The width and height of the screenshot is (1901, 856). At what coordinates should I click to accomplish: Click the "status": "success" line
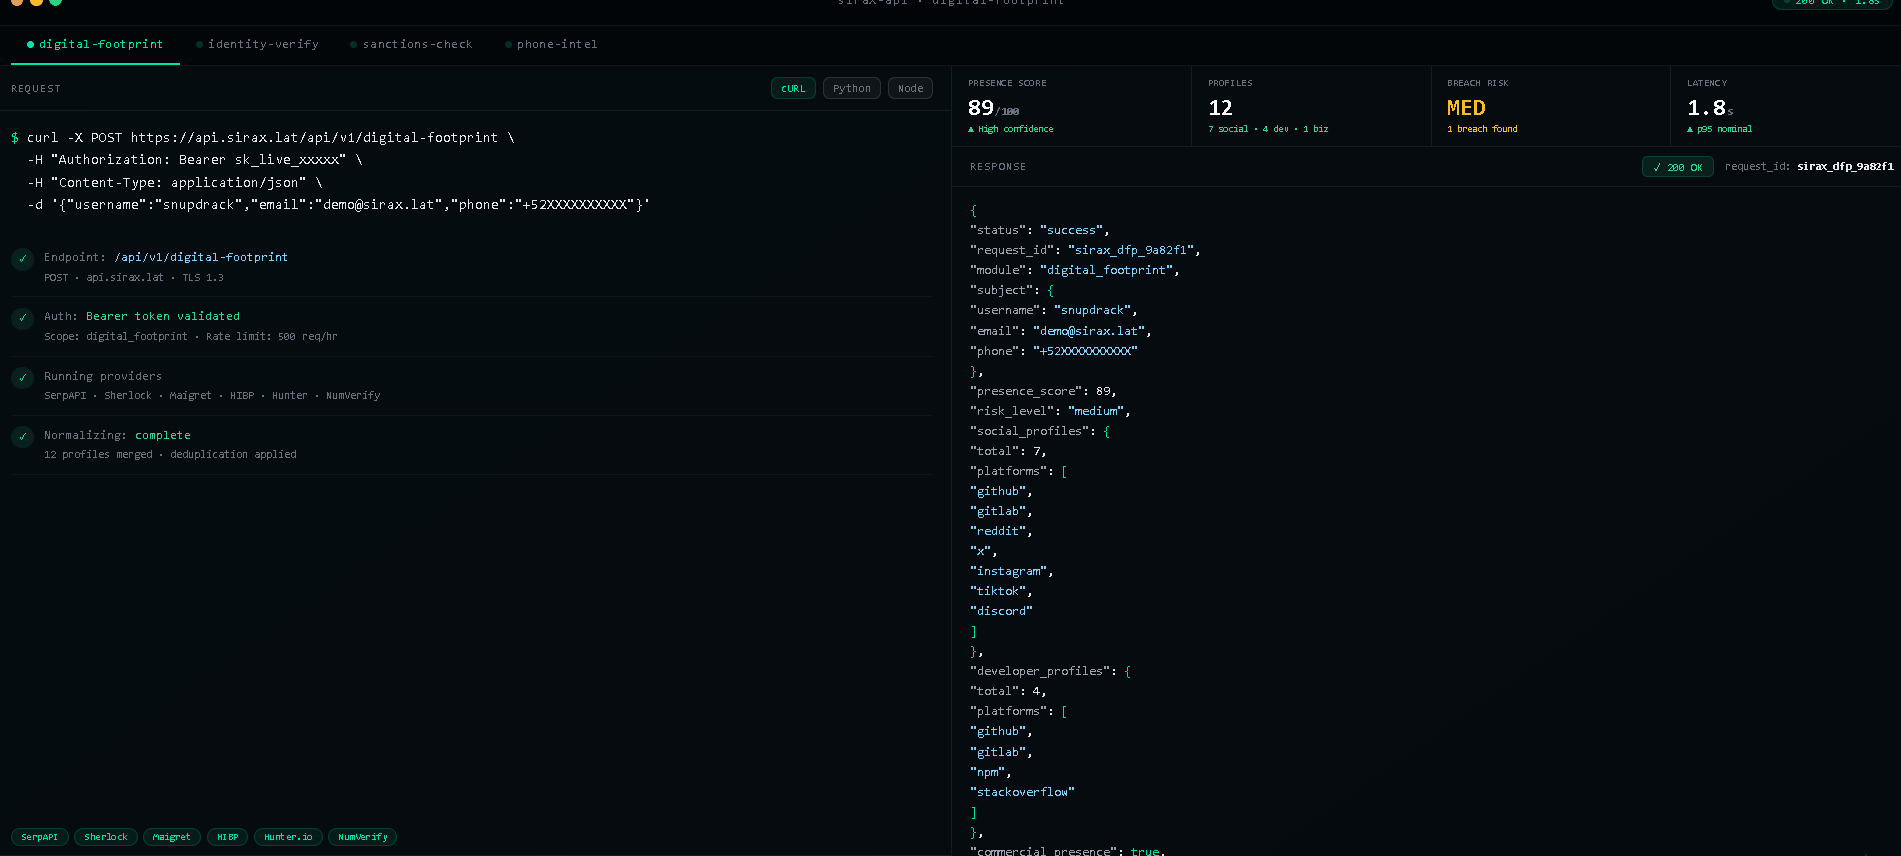[x=1040, y=230]
